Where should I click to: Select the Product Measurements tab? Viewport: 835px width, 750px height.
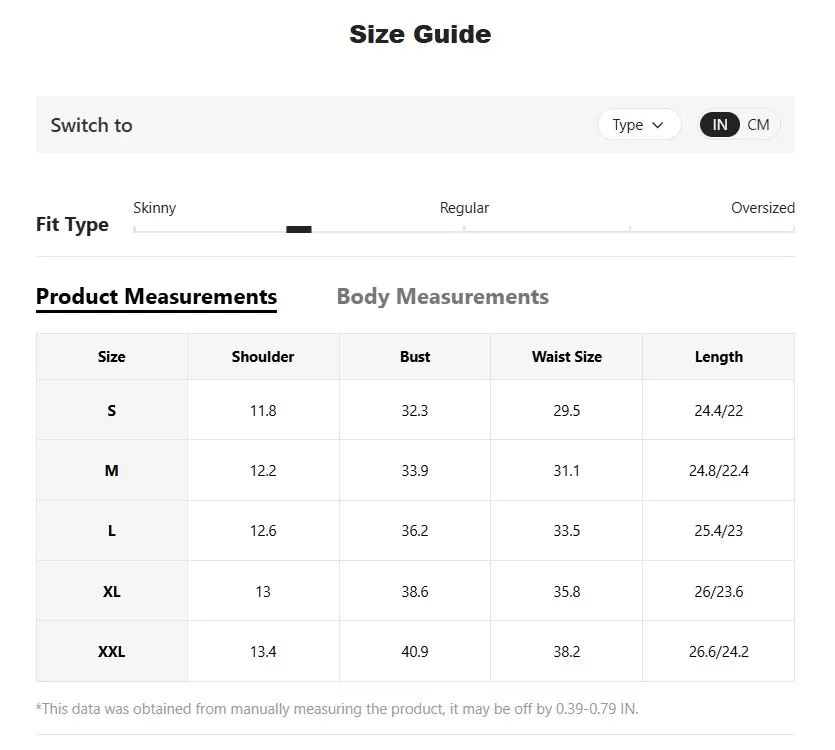click(x=156, y=297)
